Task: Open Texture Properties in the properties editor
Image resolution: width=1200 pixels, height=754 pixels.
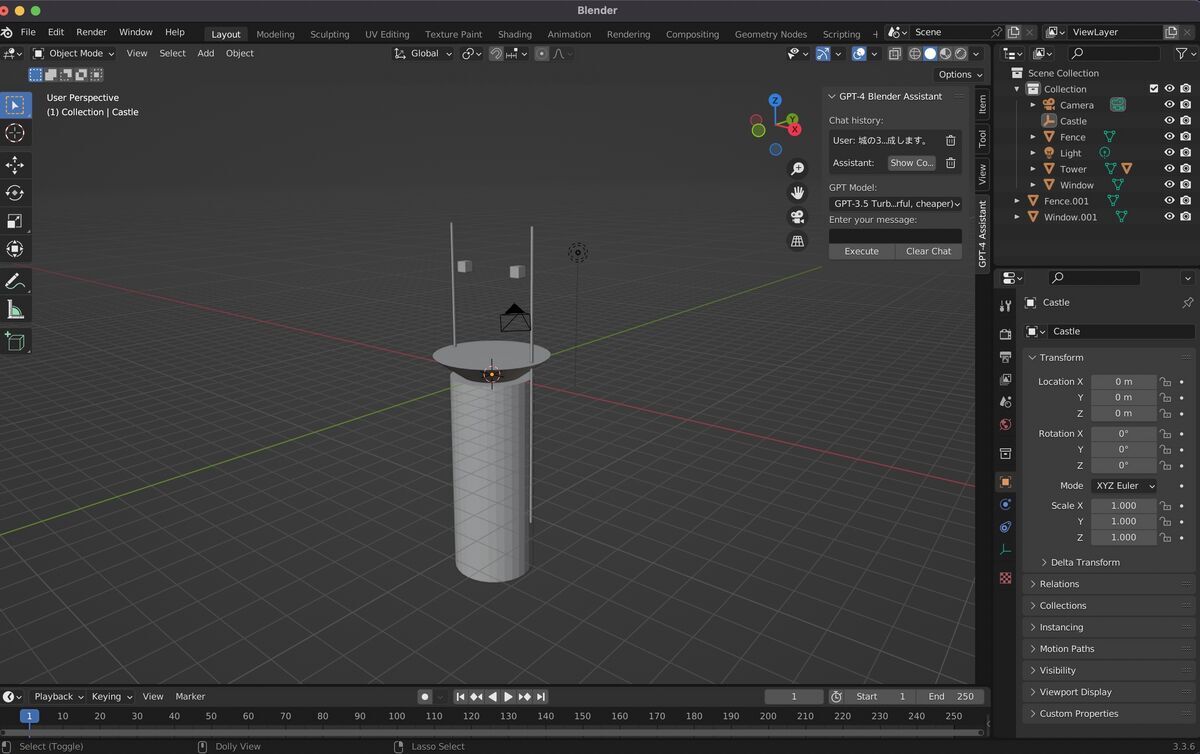Action: point(1005,577)
